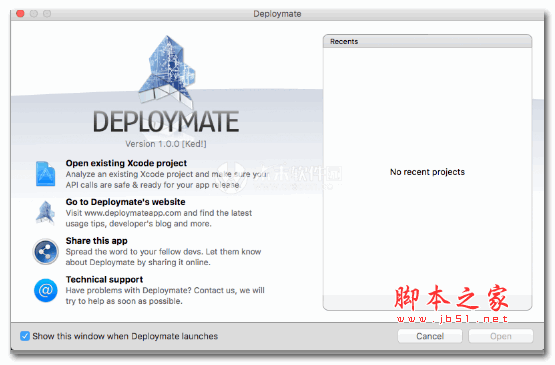
Task: Click the Open button
Action: (500, 336)
